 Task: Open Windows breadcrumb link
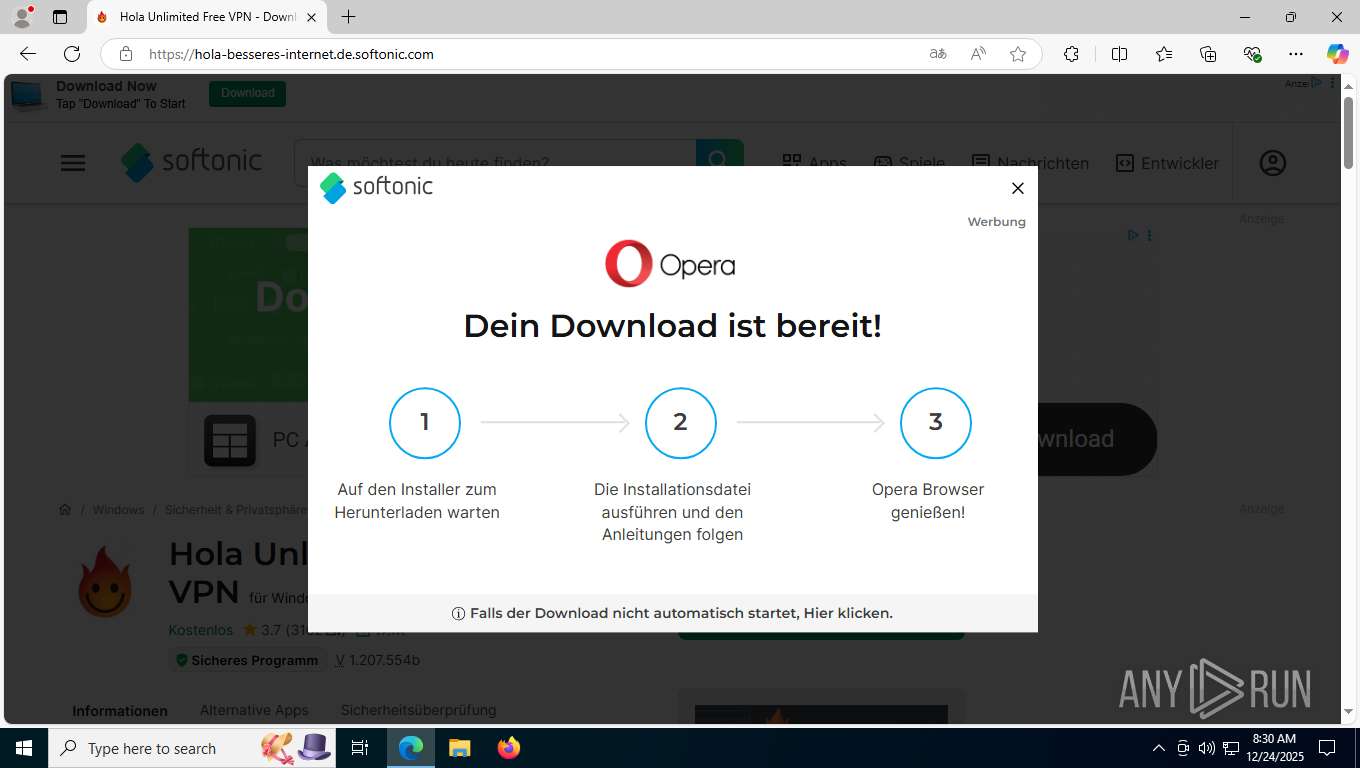pos(118,510)
